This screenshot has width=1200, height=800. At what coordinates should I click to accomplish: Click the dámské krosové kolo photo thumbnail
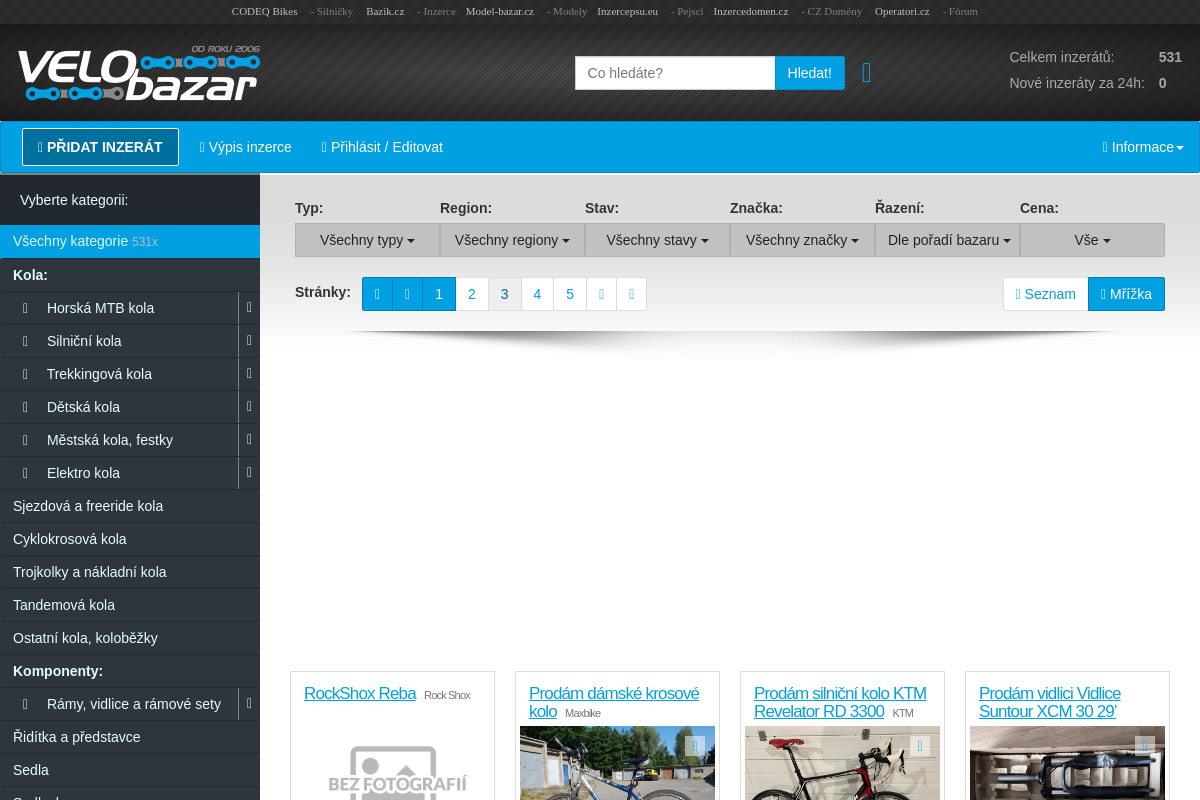pos(617,763)
